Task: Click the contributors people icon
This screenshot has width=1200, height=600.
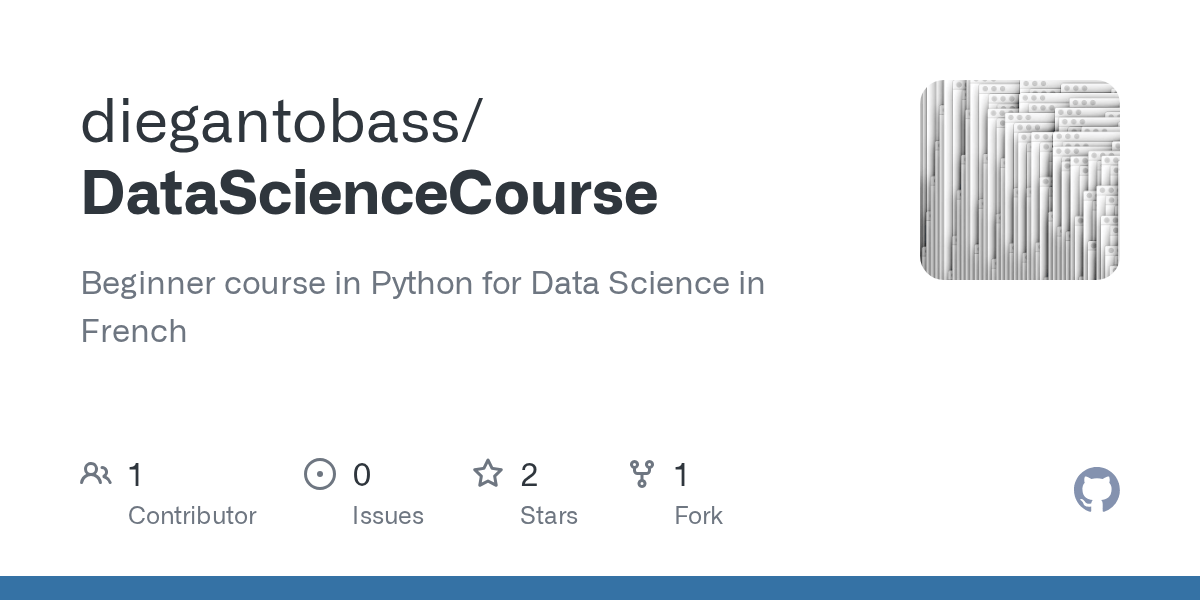Action: (x=96, y=474)
